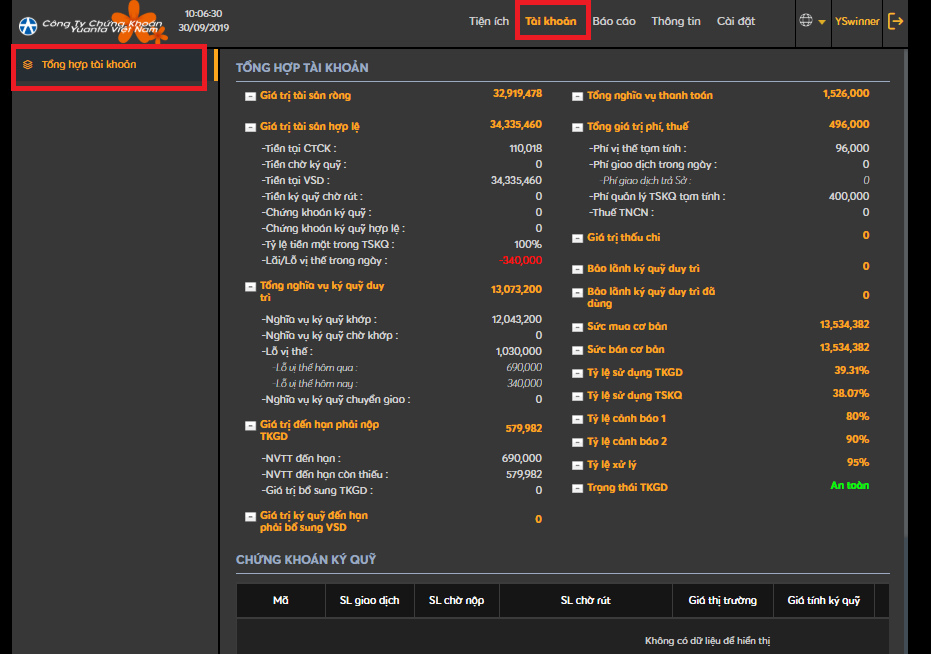This screenshot has width=931, height=654.
Task: Click the globe language icon
Action: 806,21
